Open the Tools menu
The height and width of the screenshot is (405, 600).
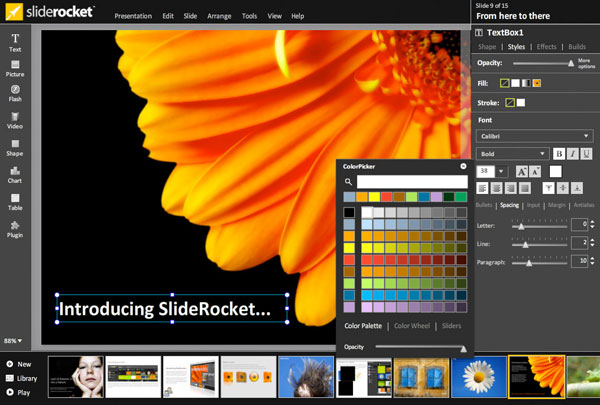[x=249, y=16]
